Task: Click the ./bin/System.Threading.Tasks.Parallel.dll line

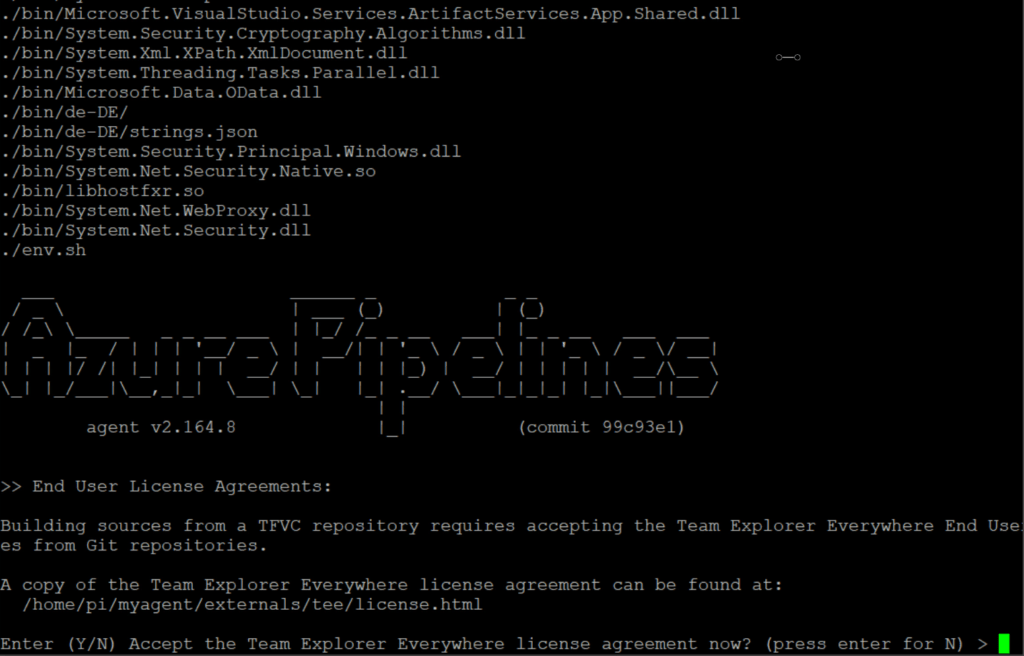Action: 219,73
